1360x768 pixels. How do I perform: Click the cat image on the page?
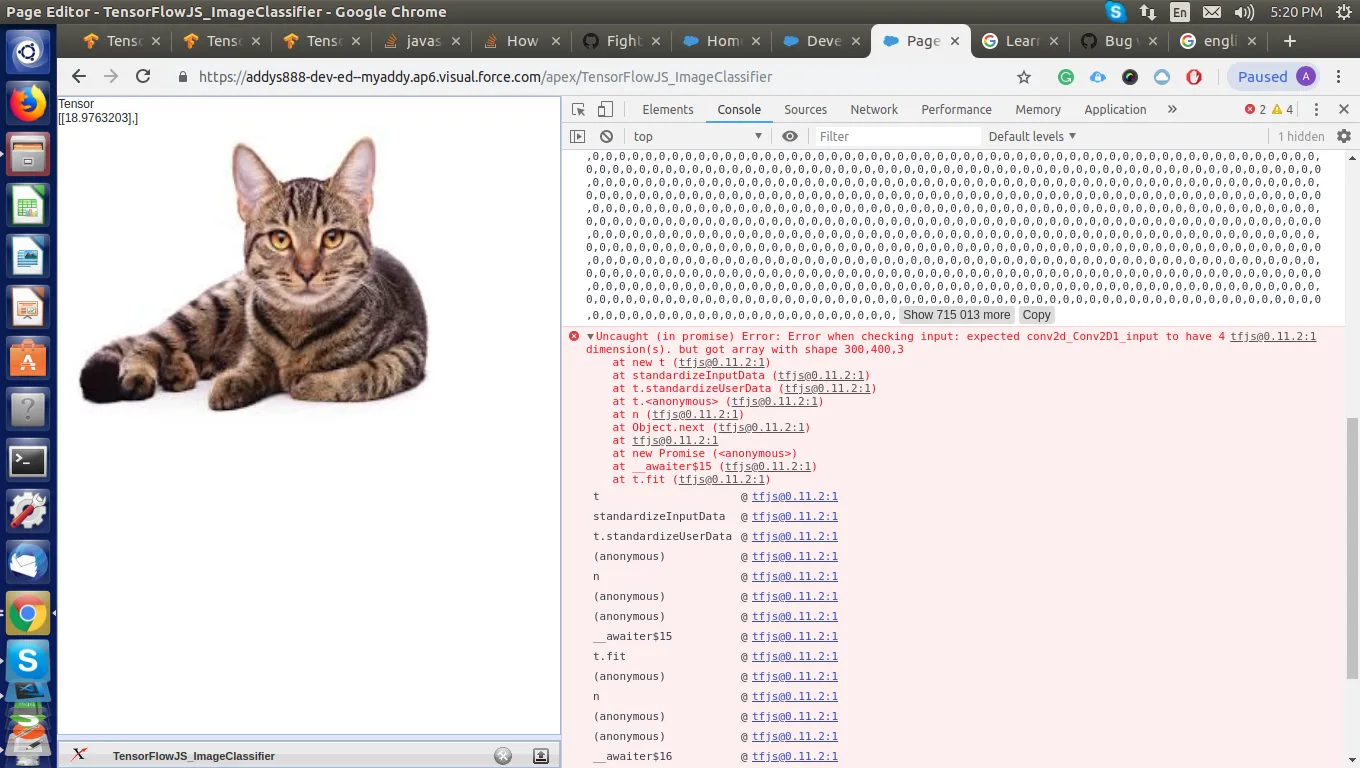(x=255, y=272)
